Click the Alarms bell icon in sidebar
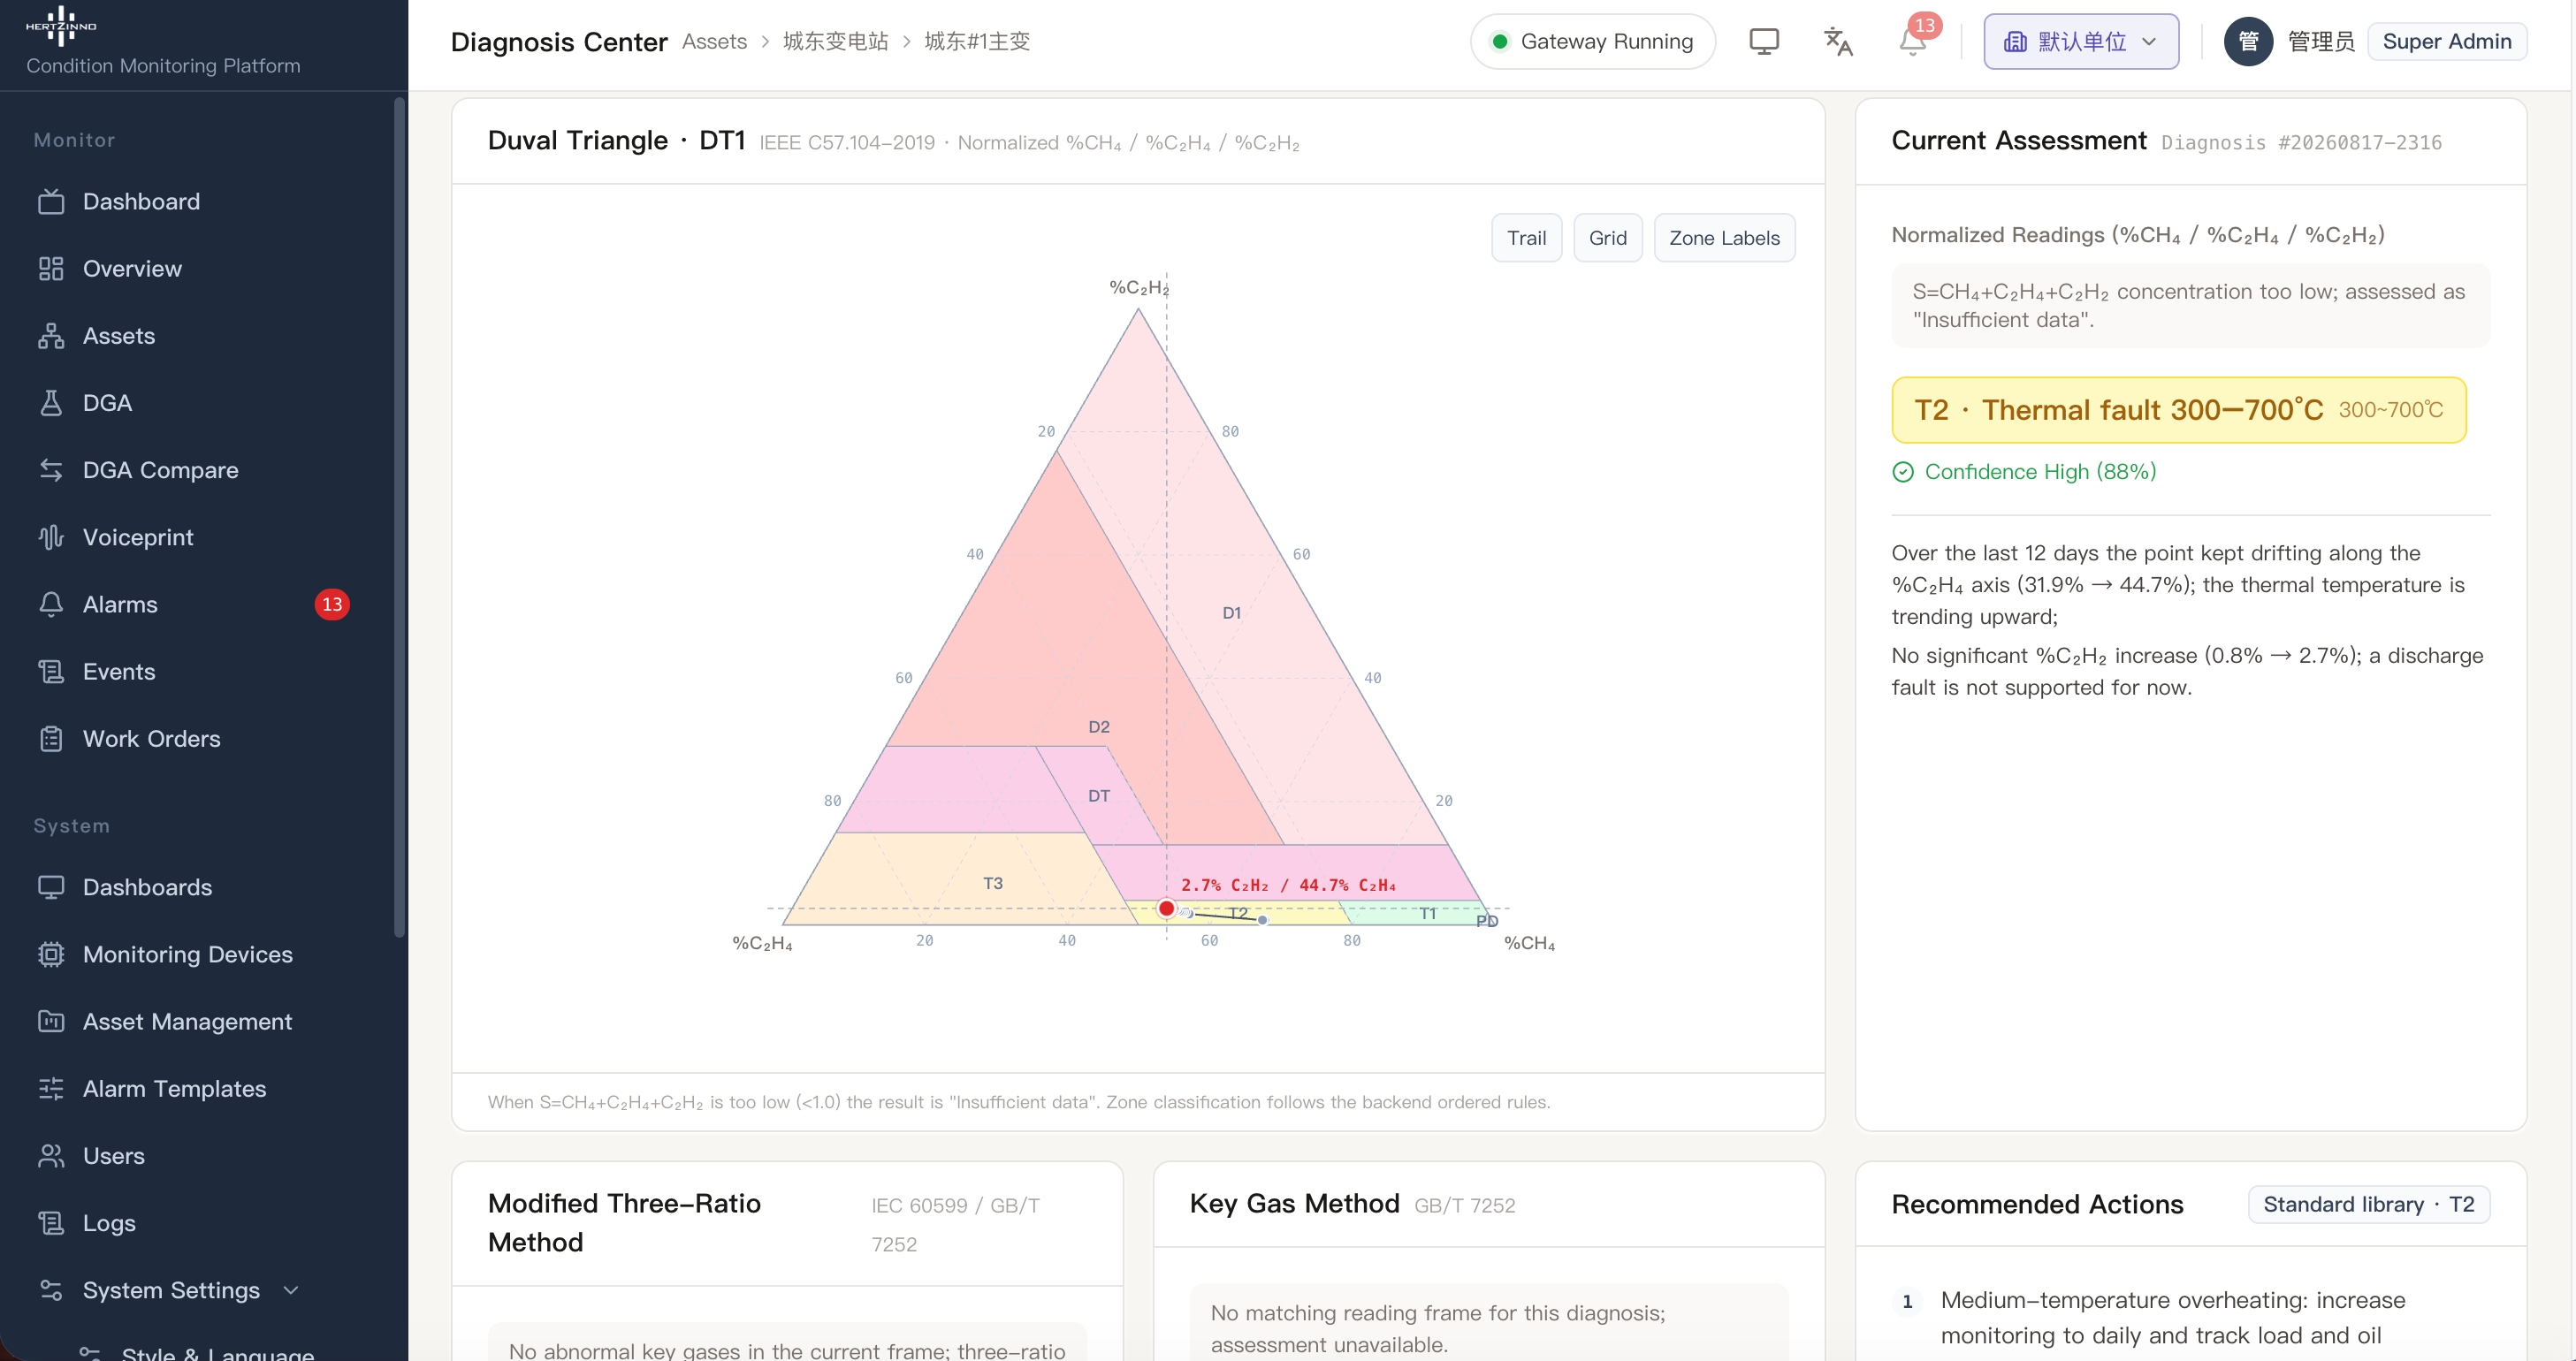This screenshot has height=1361, width=2576. click(x=51, y=604)
